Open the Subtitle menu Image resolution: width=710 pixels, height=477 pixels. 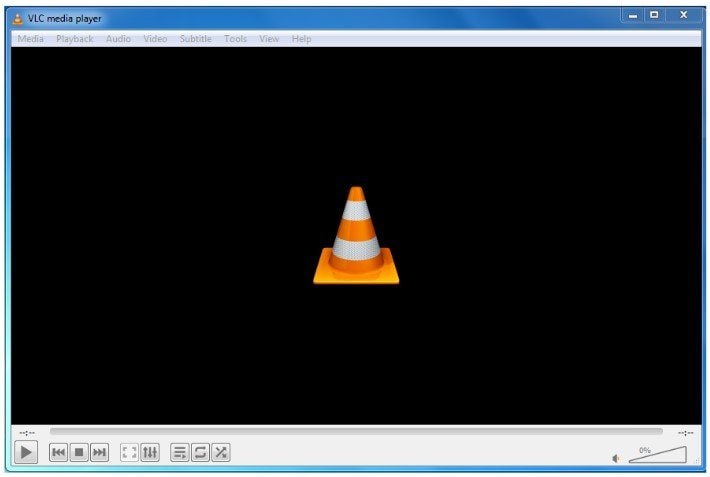[196, 39]
